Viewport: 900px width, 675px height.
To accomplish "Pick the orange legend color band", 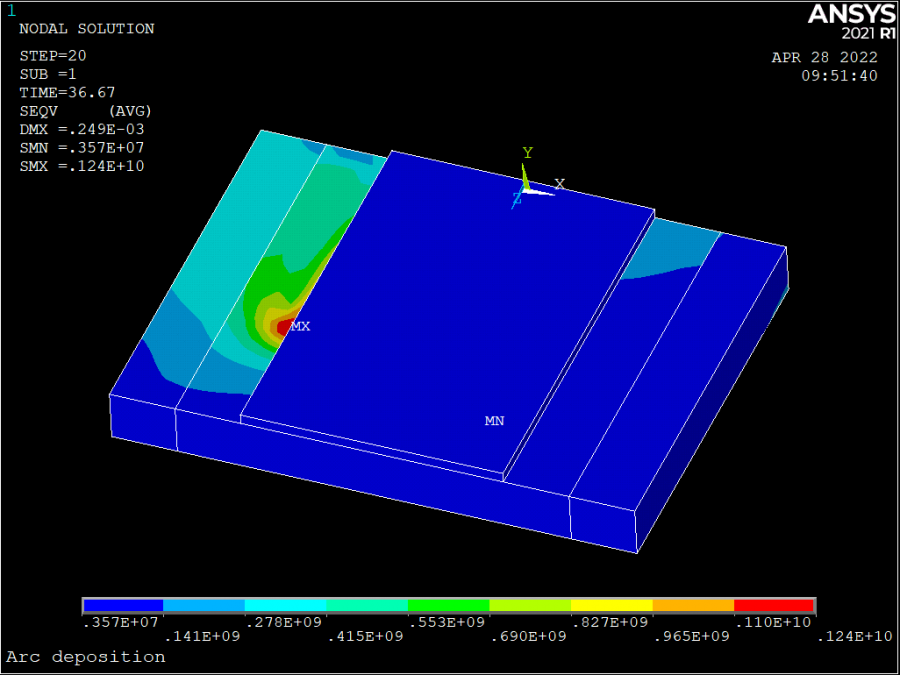I will [693, 606].
